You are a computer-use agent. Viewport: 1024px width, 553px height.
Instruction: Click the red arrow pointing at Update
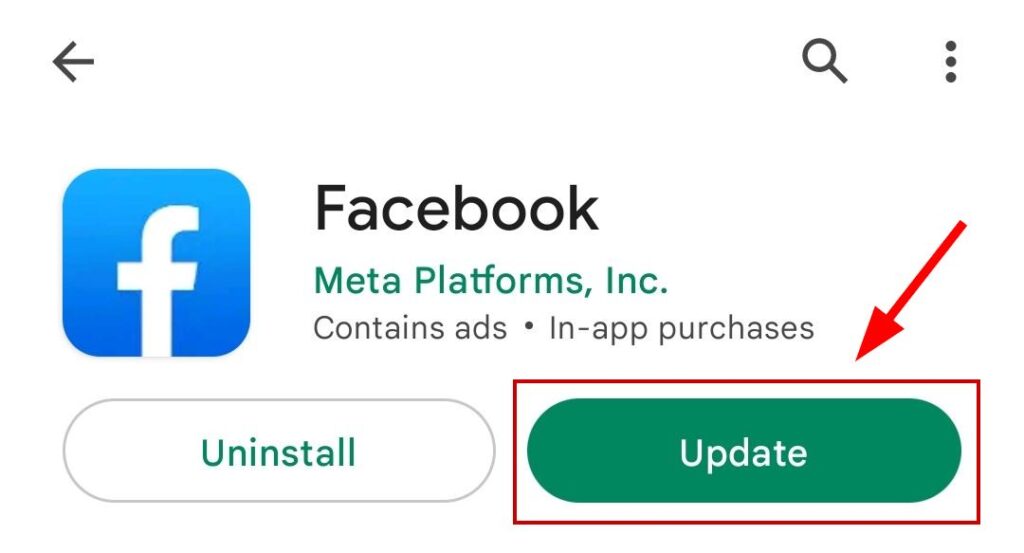(911, 291)
